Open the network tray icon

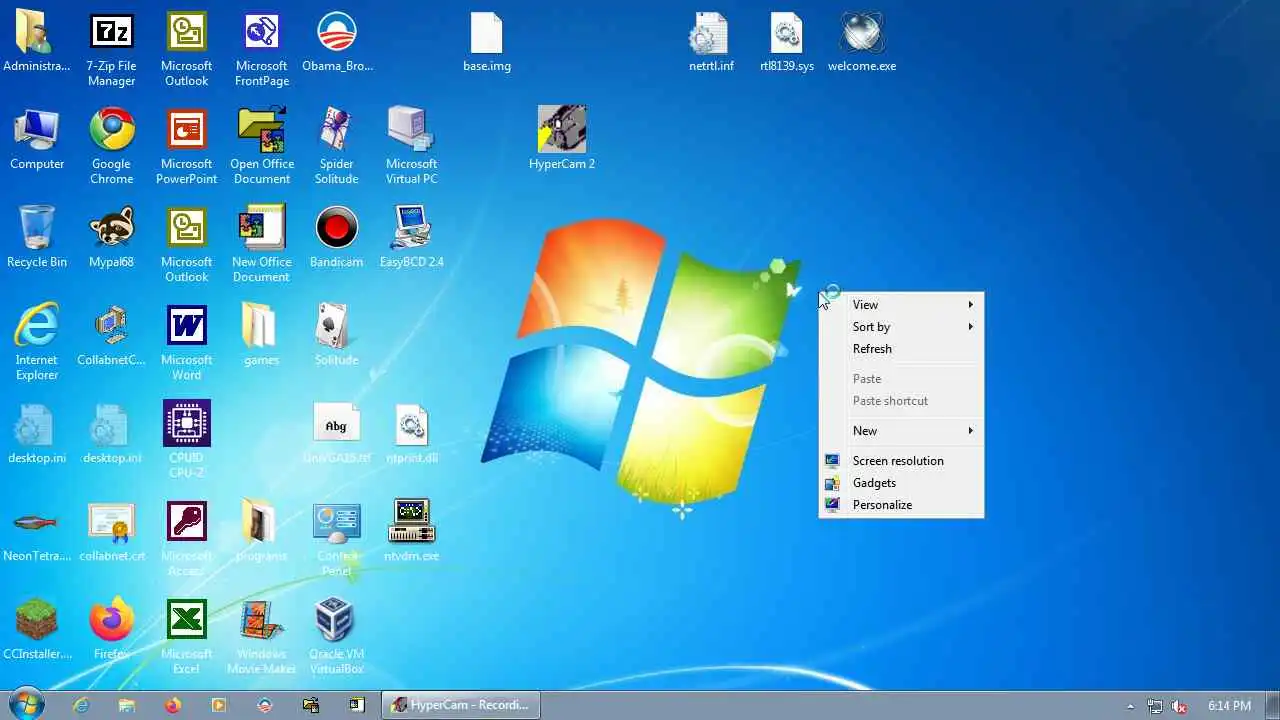tap(1155, 706)
